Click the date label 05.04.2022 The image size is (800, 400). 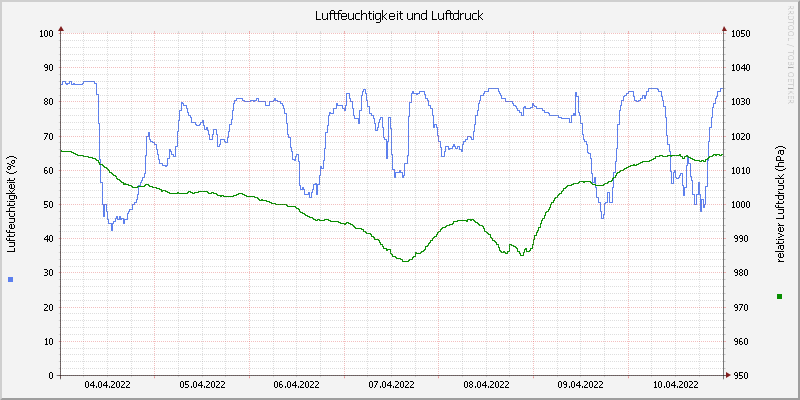[202, 385]
